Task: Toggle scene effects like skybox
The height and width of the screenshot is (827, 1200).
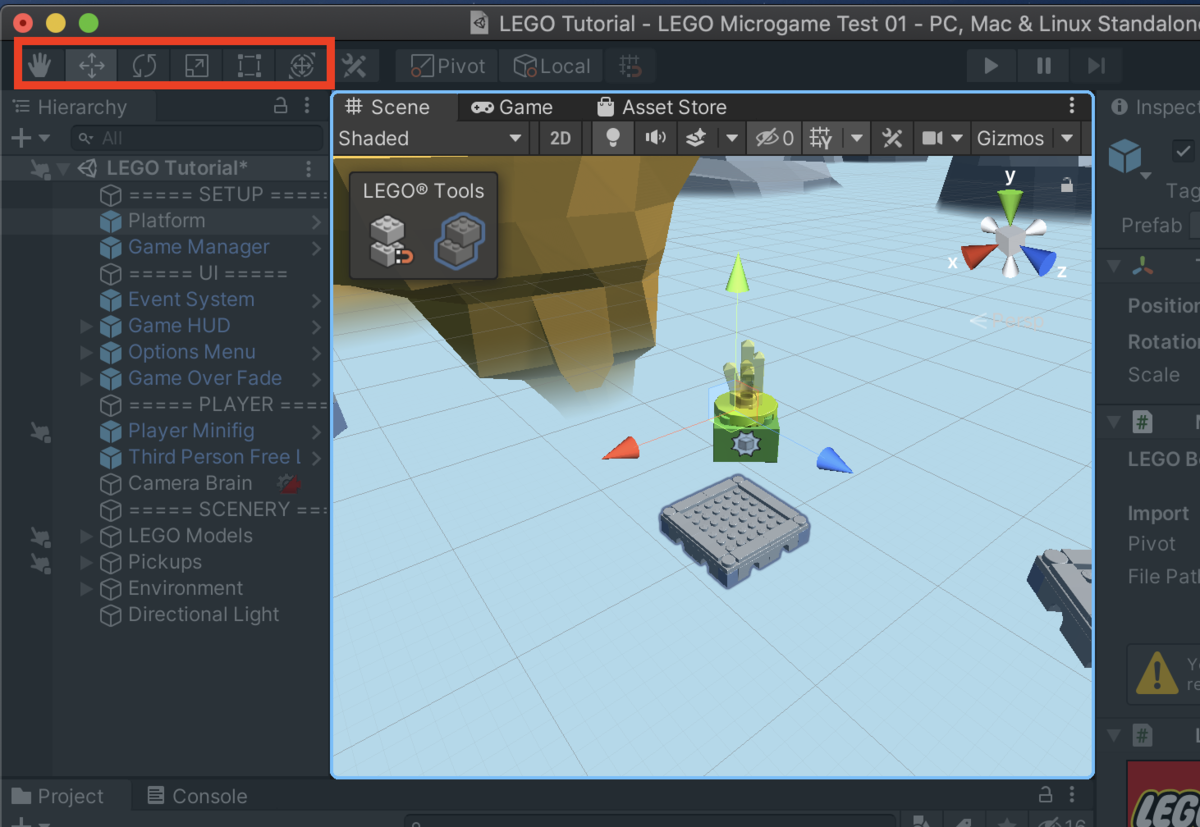Action: [x=696, y=138]
